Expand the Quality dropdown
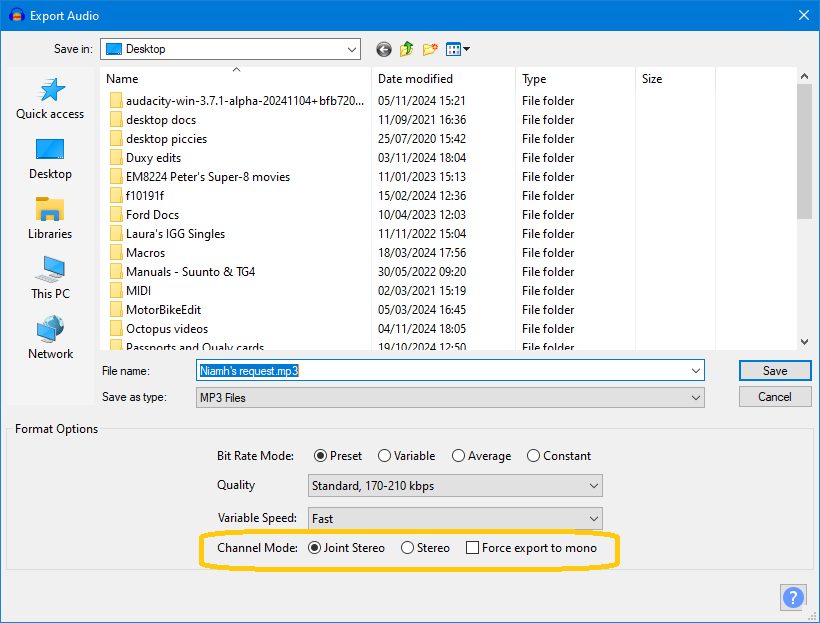The image size is (820, 623). coord(455,486)
